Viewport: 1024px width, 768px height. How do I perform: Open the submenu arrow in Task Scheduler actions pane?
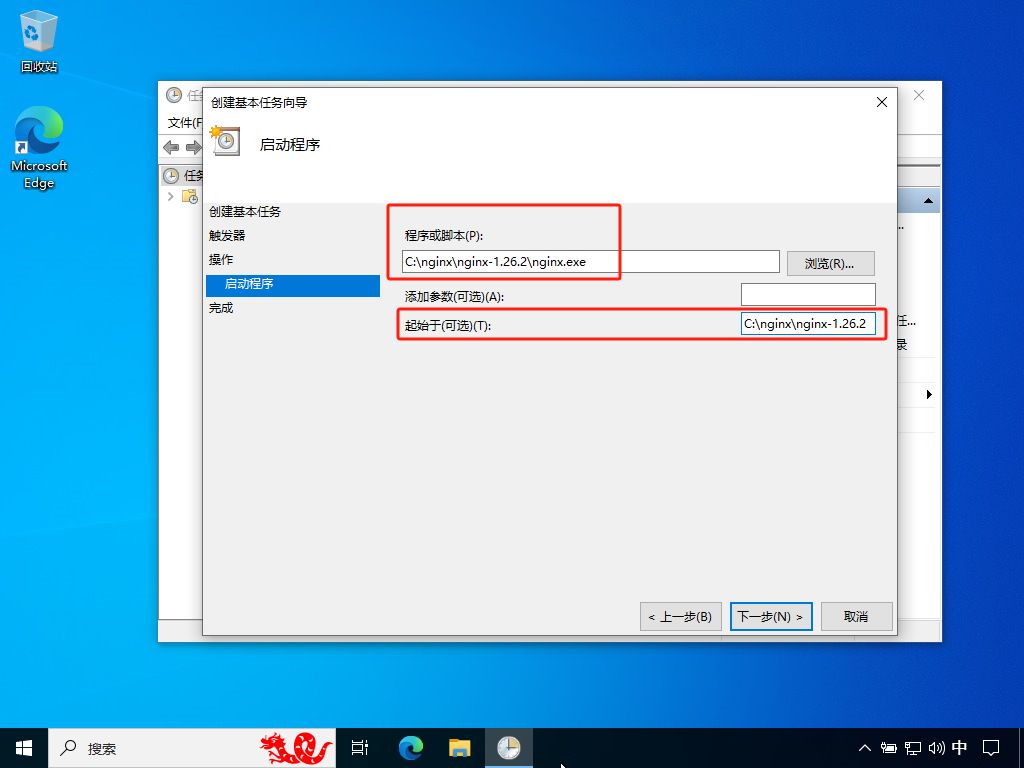(x=929, y=394)
